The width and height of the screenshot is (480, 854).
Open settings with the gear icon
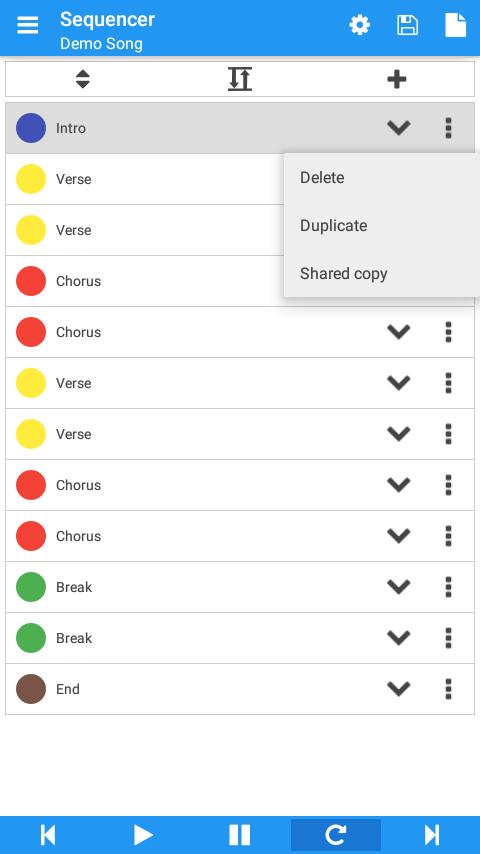(360, 25)
